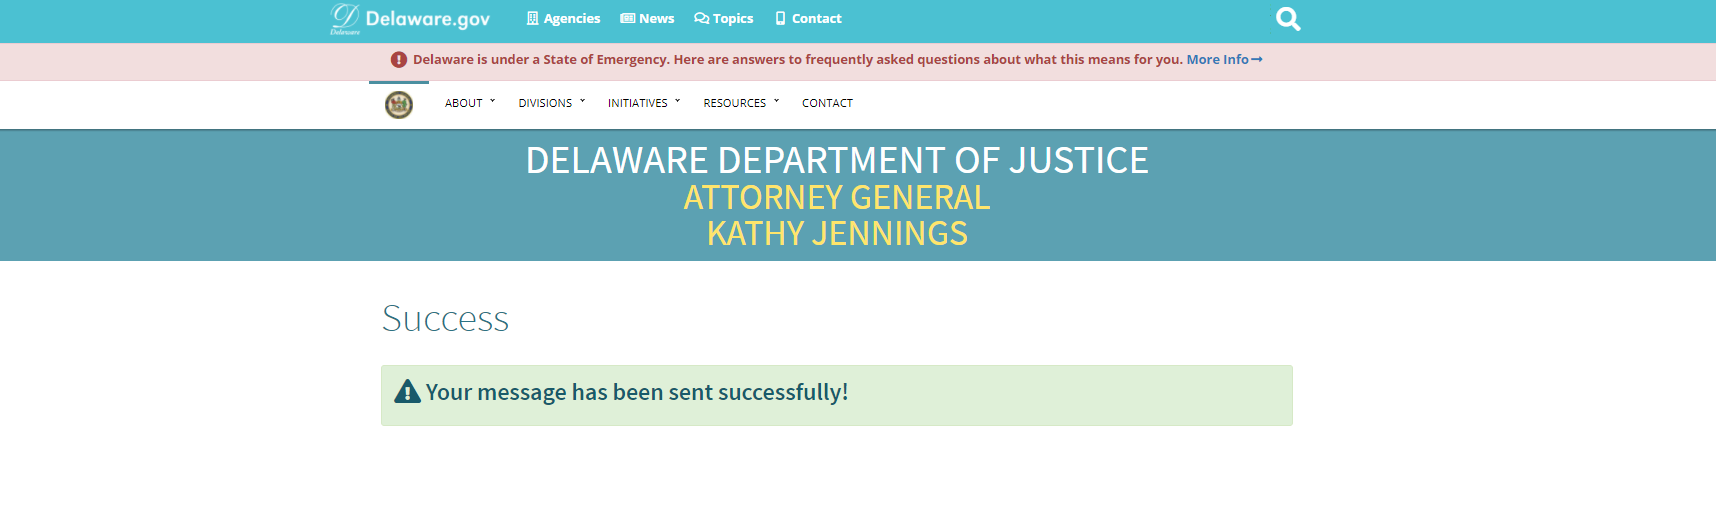This screenshot has width=1716, height=523.
Task: Click the Attorney General Kathy Jennings title
Action: click(837, 215)
